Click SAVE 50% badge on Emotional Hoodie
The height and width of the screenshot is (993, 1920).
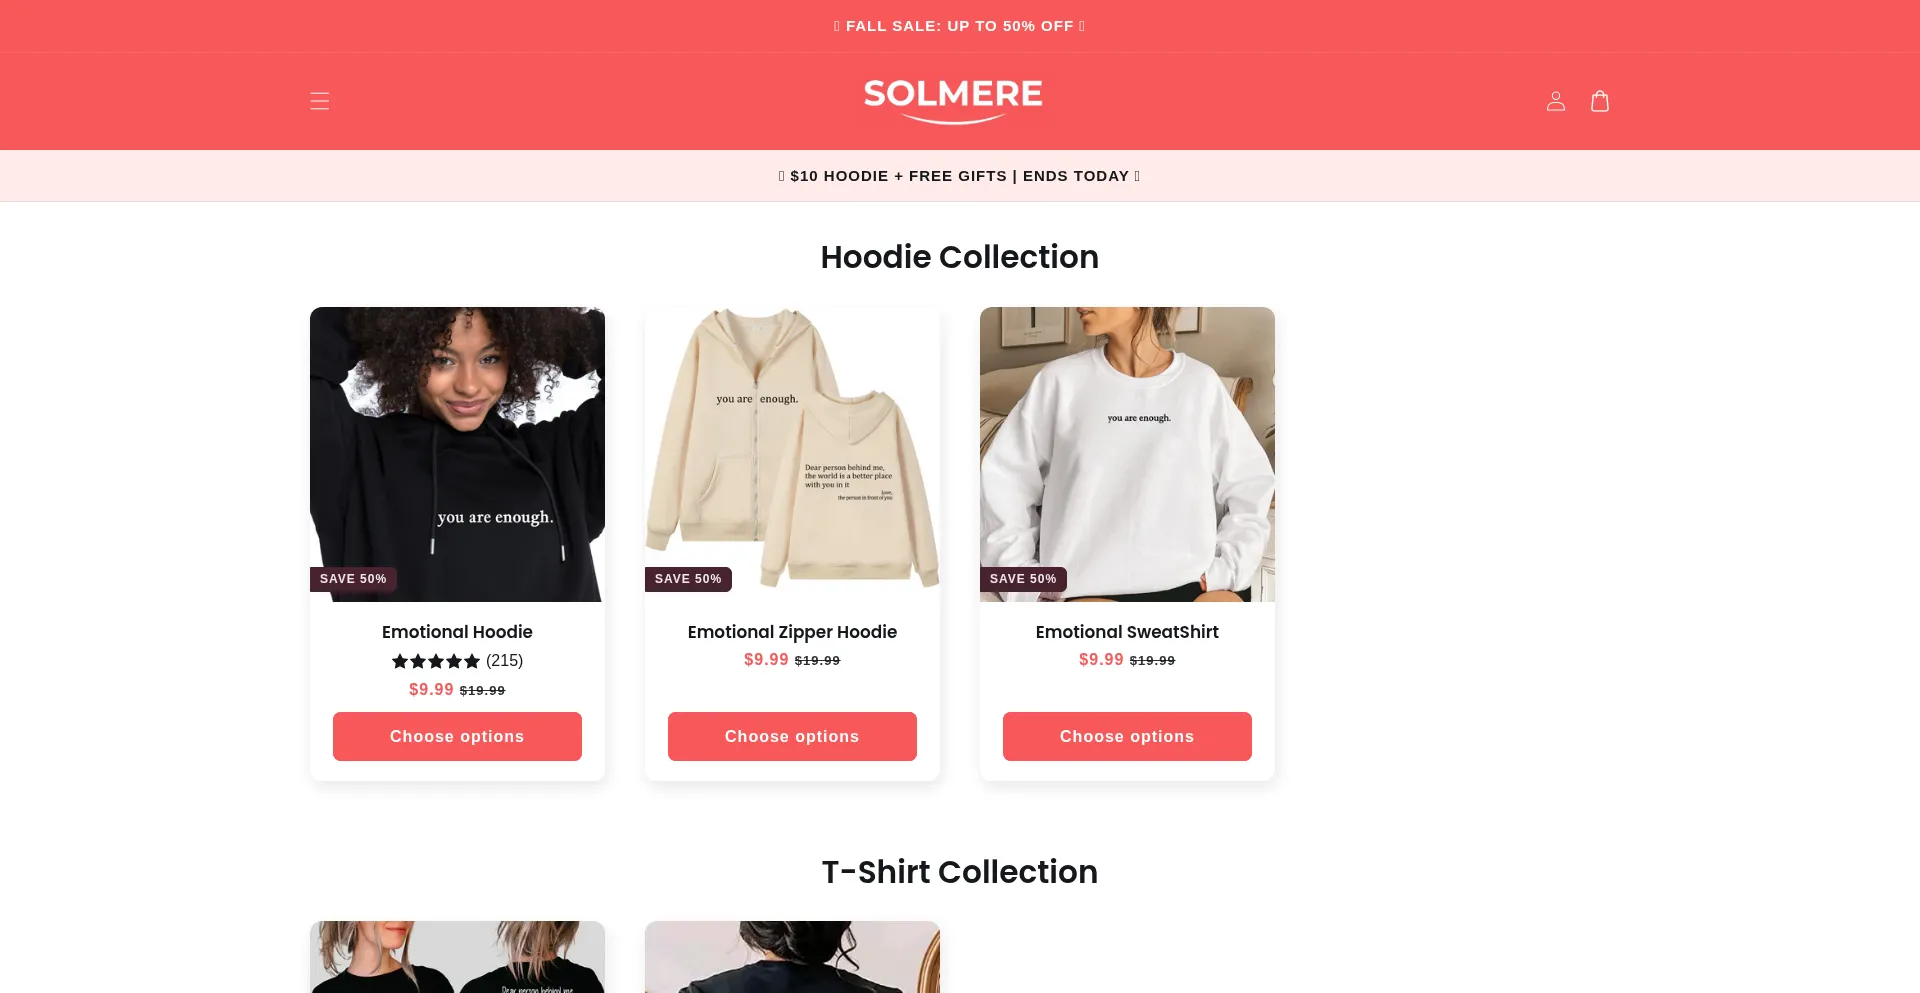coord(353,579)
